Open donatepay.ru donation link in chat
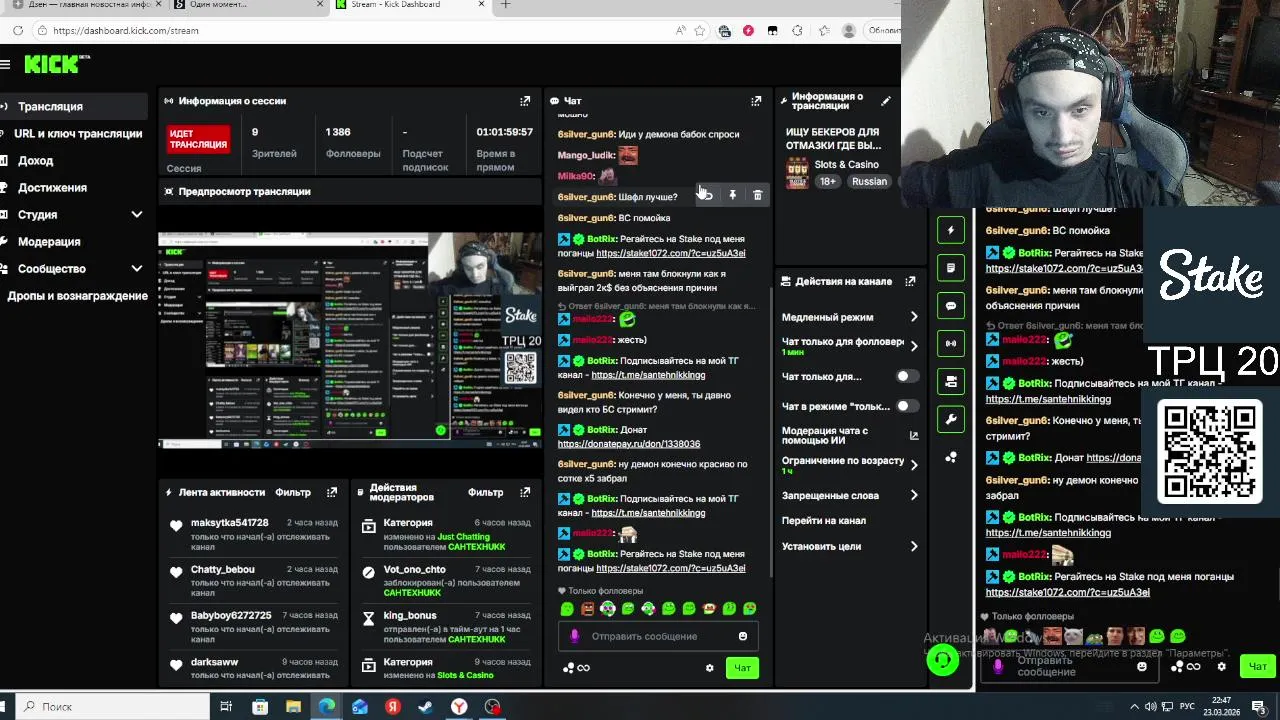 pos(629,444)
